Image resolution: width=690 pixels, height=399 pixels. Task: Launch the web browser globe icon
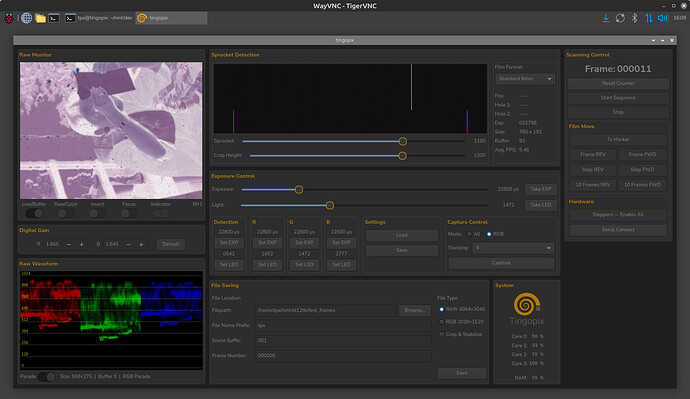(26, 18)
